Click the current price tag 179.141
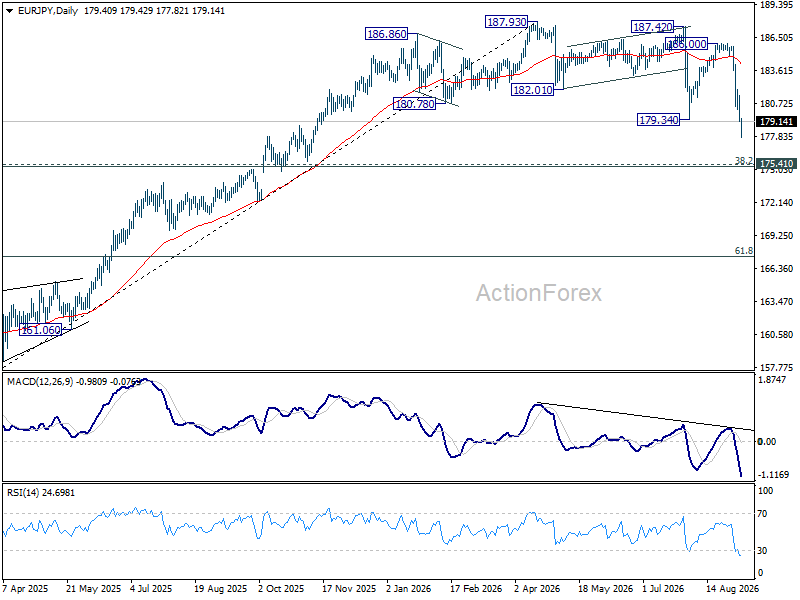The image size is (800, 600). [776, 121]
